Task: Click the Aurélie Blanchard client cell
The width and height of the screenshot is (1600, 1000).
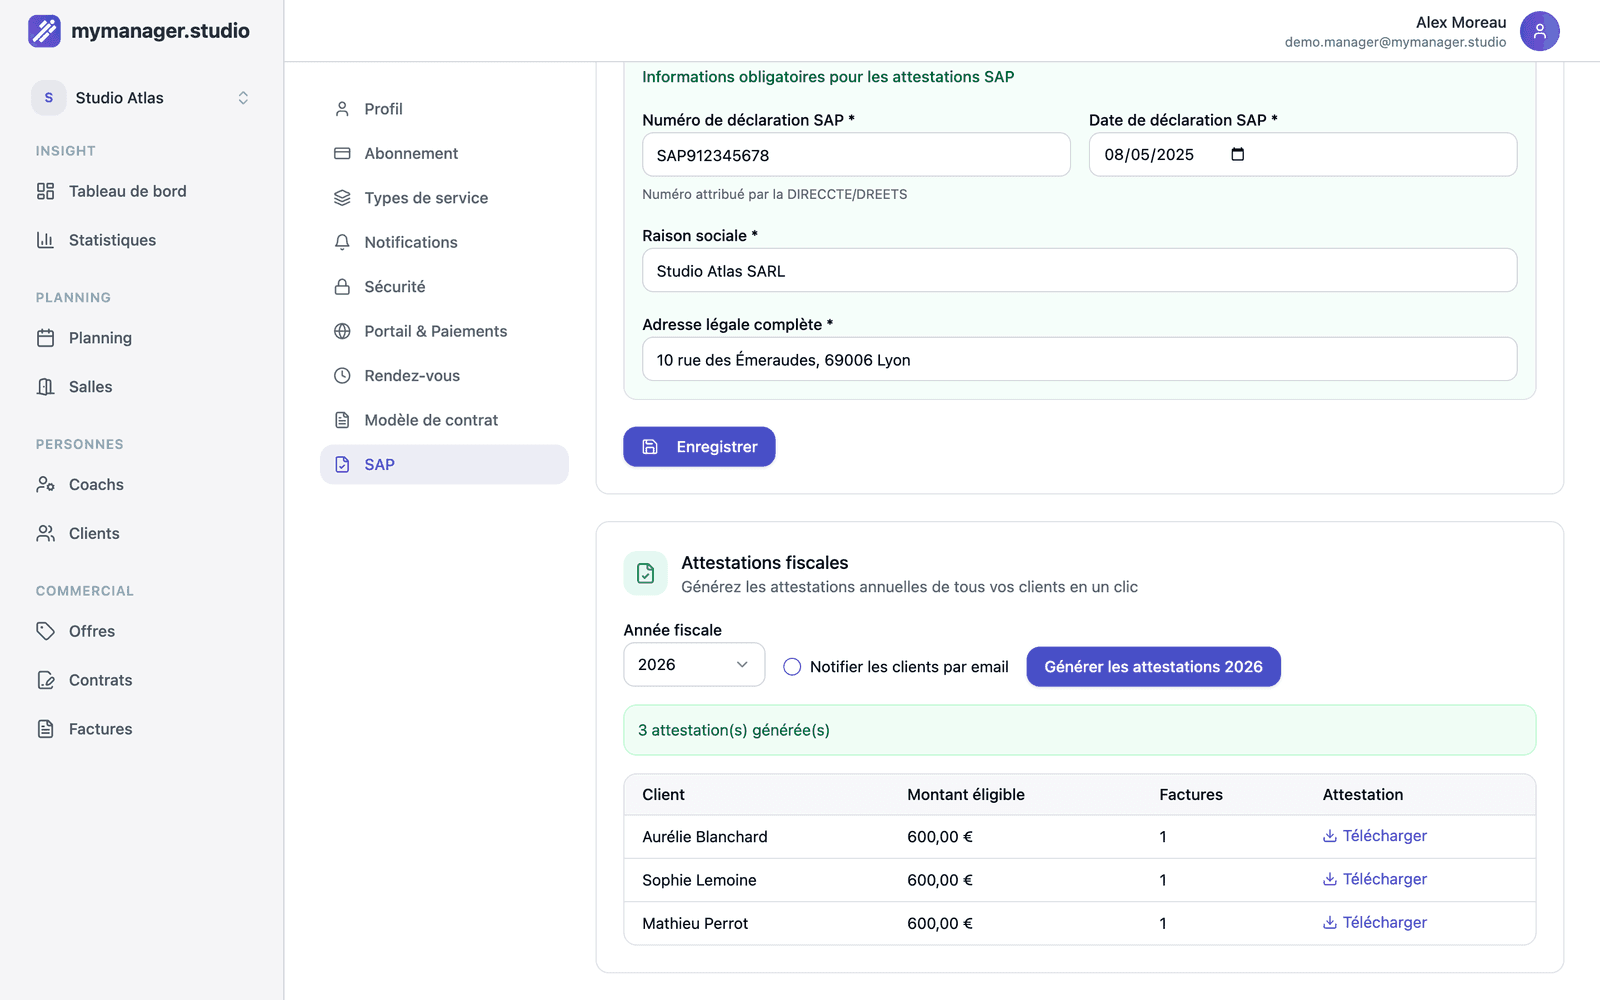Action: coord(705,837)
